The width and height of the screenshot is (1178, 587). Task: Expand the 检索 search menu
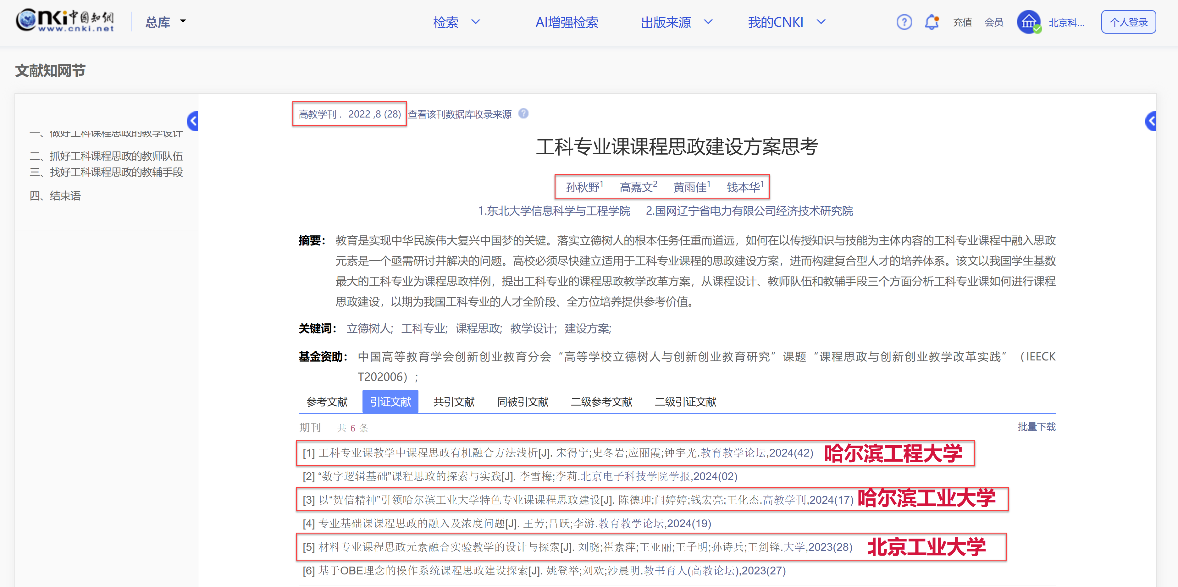pos(456,22)
